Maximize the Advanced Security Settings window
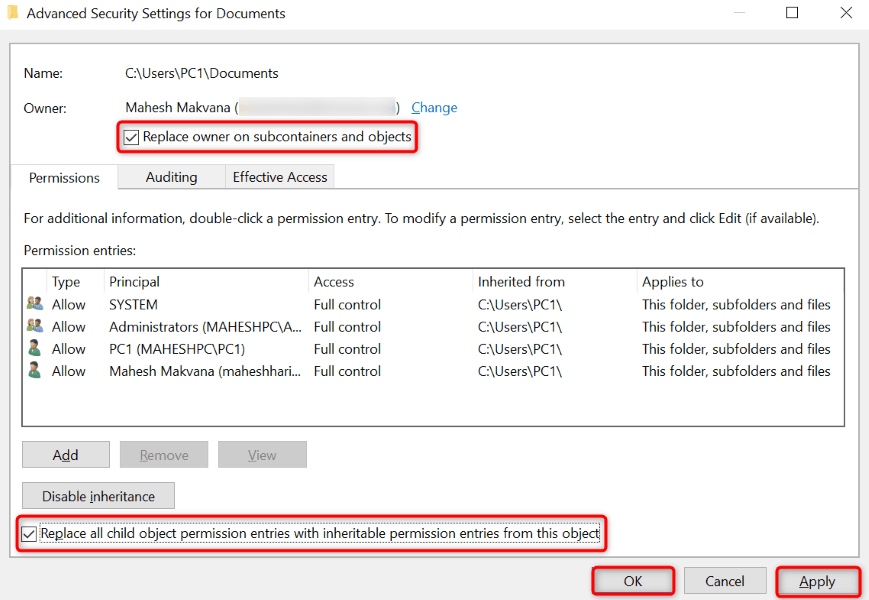The height and width of the screenshot is (600, 869). pyautogui.click(x=792, y=13)
